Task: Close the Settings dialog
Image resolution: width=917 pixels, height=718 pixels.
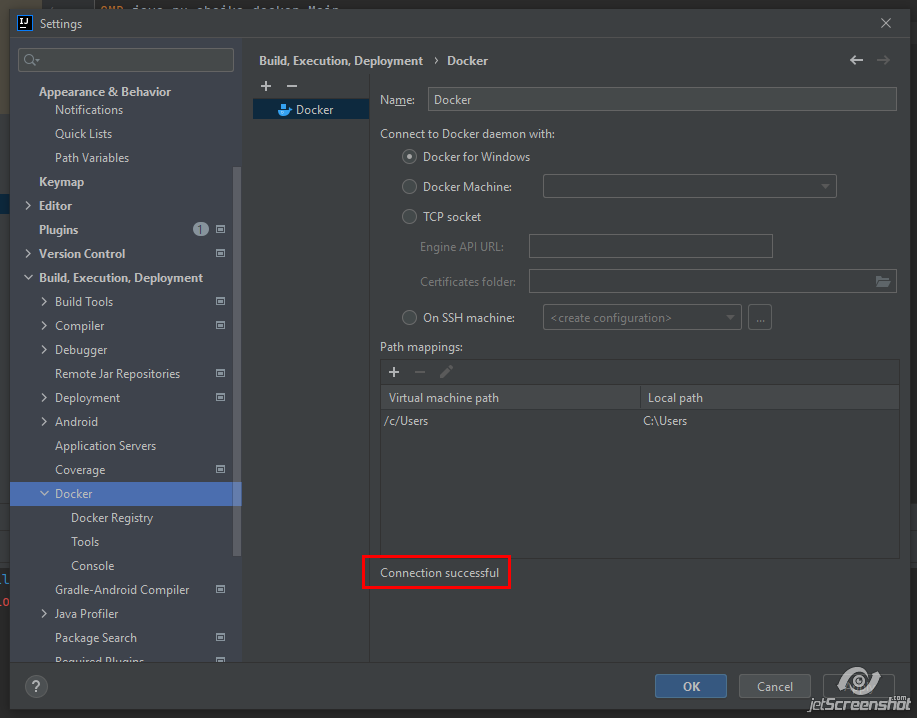Action: (x=885, y=23)
